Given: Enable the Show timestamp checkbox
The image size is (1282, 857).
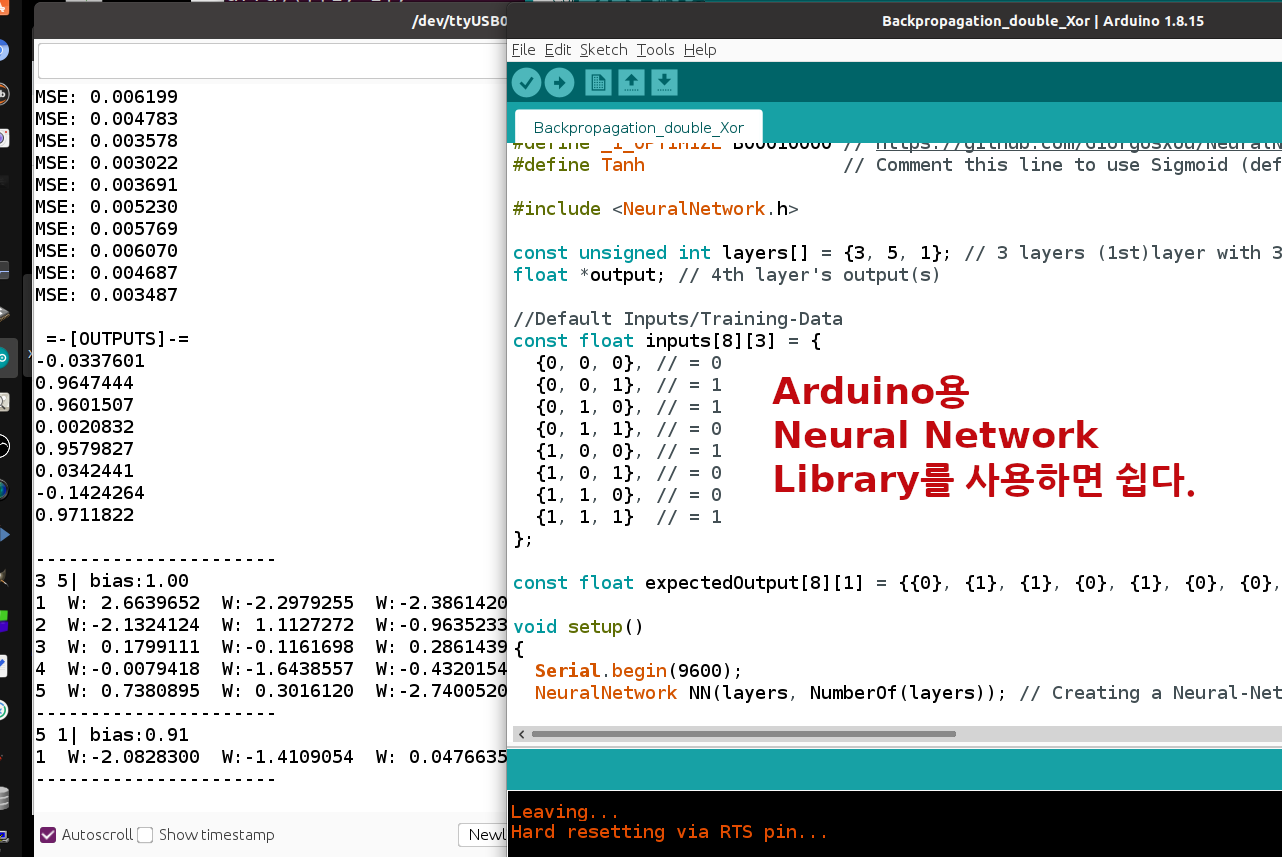Looking at the screenshot, I should 145,835.
